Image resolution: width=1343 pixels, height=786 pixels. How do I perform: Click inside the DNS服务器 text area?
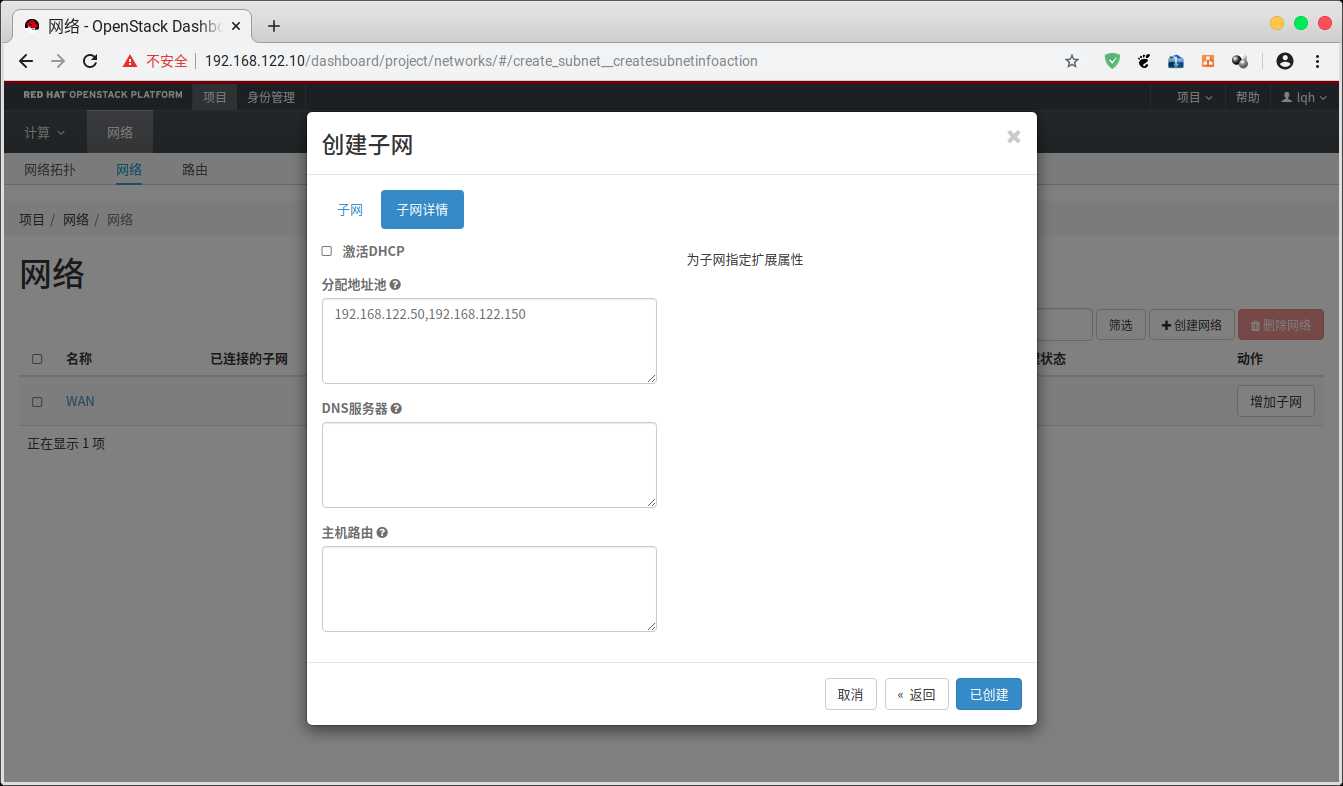coord(489,464)
